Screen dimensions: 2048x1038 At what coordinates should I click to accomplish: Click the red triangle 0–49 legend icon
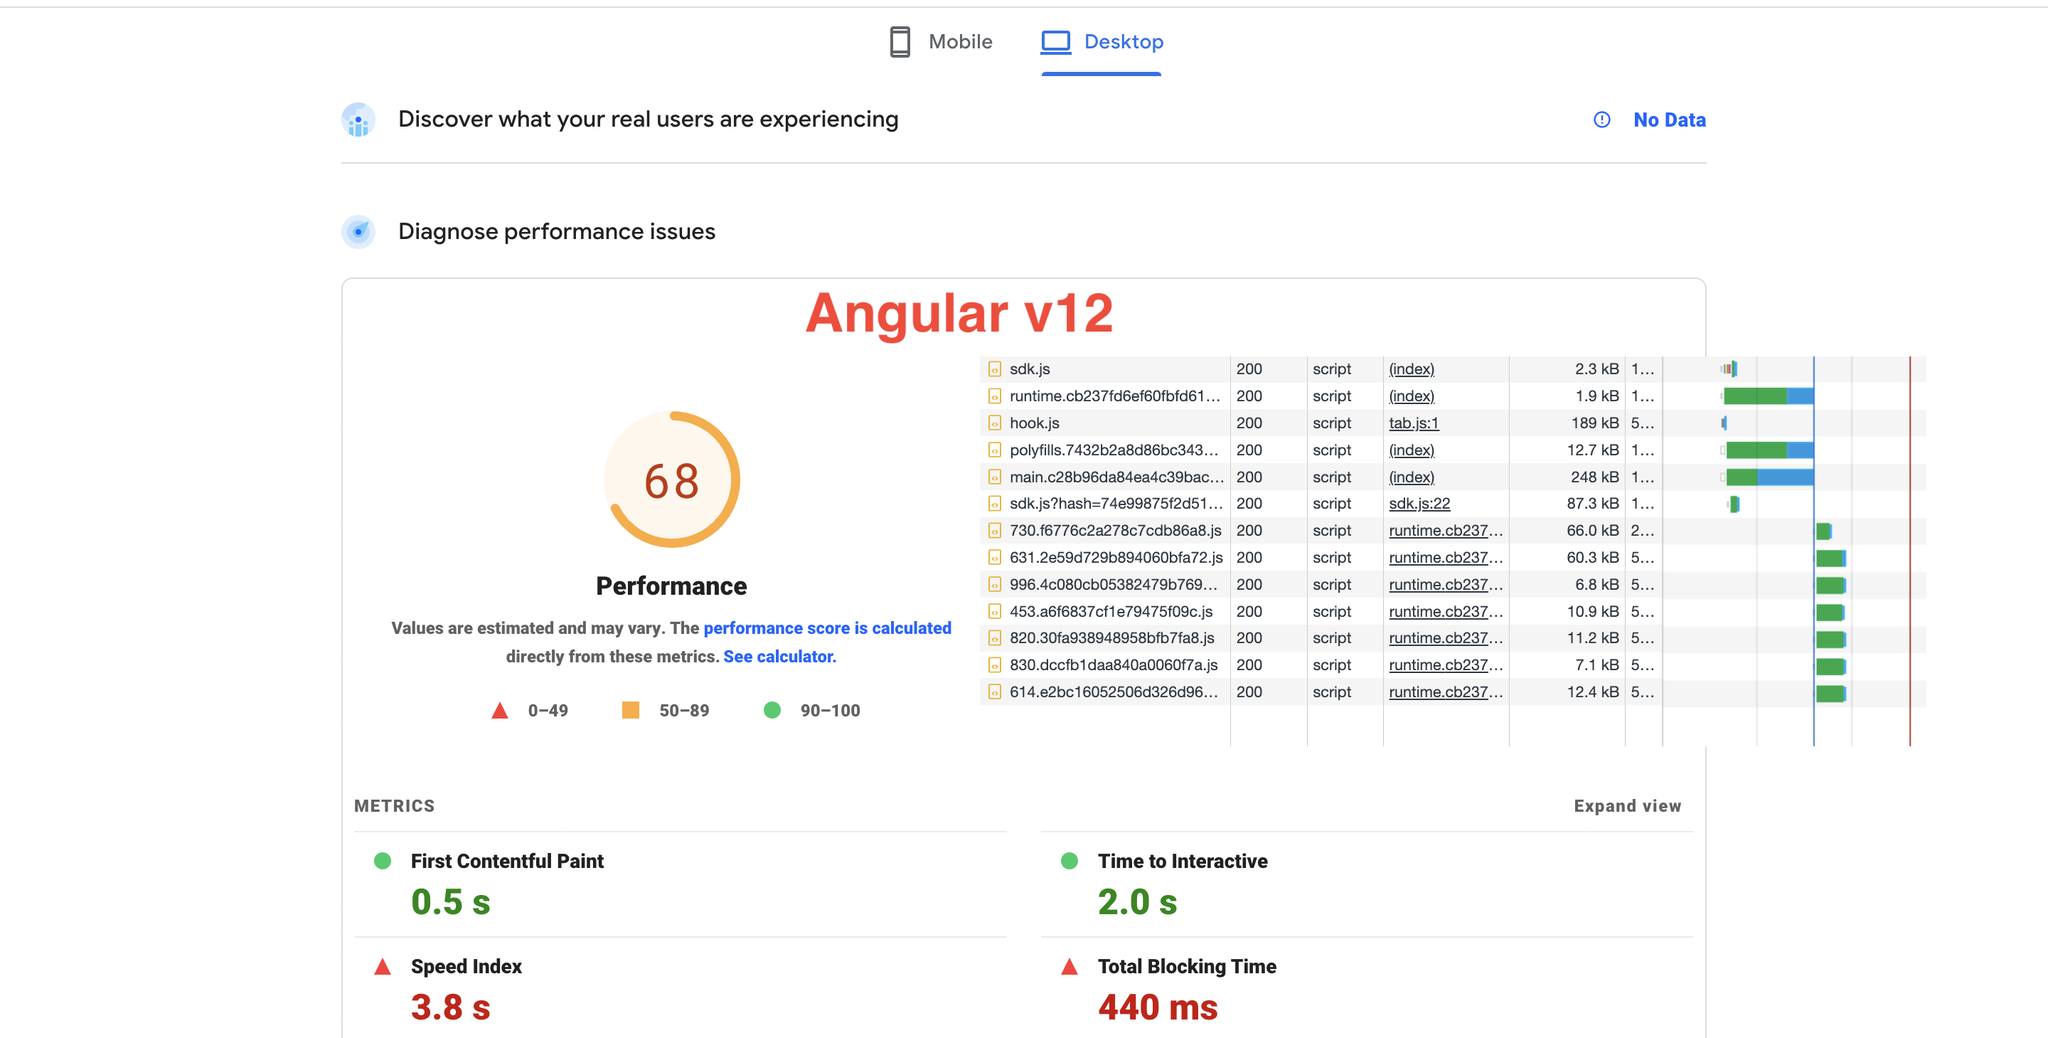click(x=500, y=711)
